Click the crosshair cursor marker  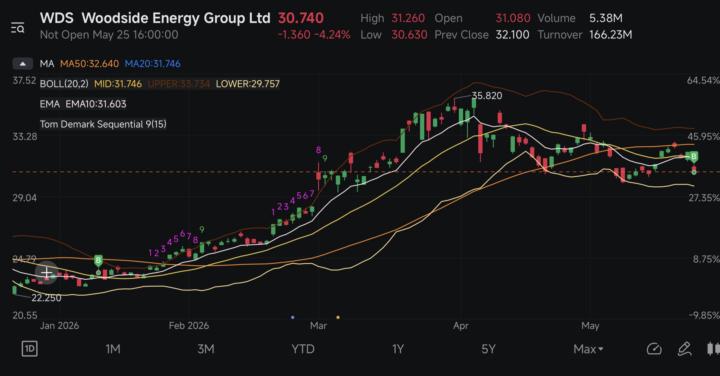46,273
